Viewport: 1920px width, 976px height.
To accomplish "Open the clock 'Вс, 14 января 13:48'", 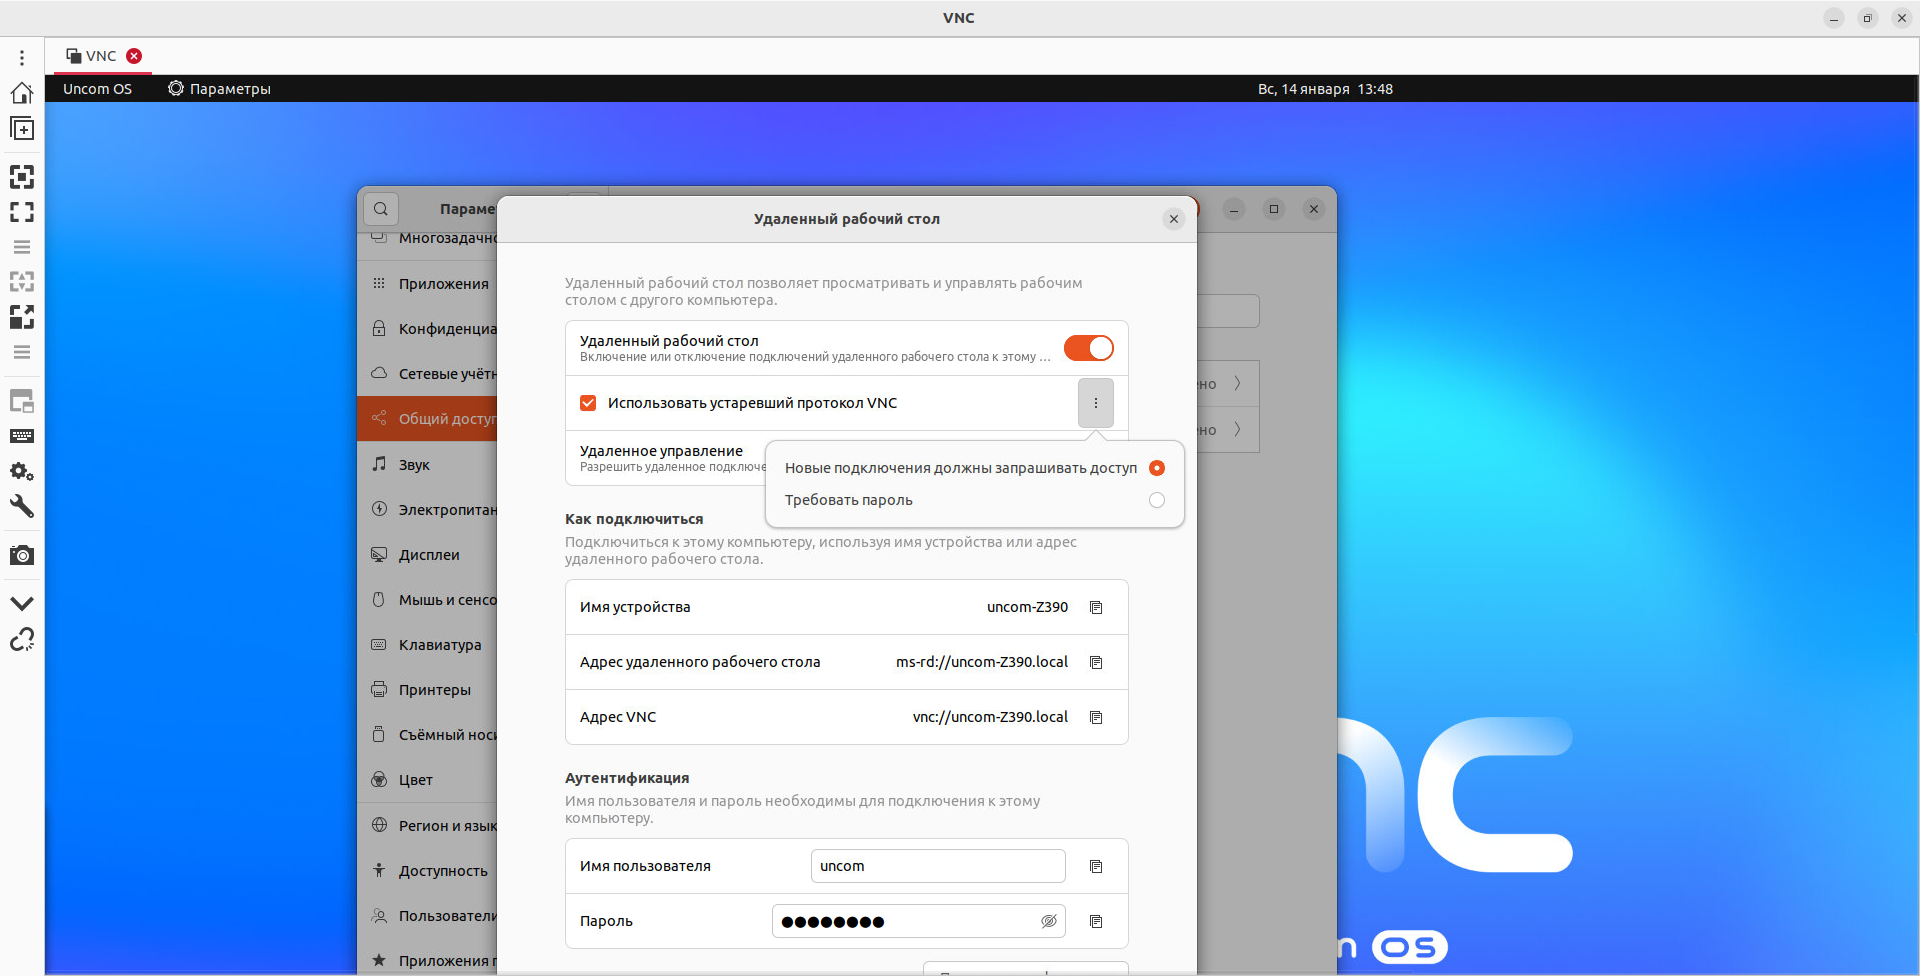I will coord(1325,89).
